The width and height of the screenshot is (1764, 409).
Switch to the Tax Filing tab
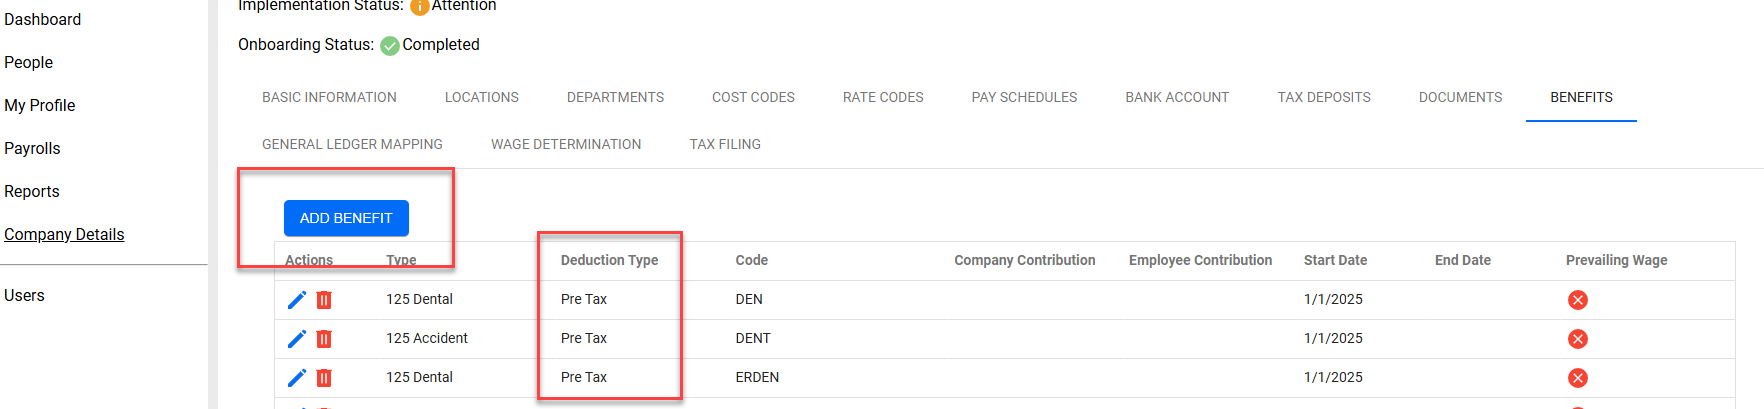(725, 144)
